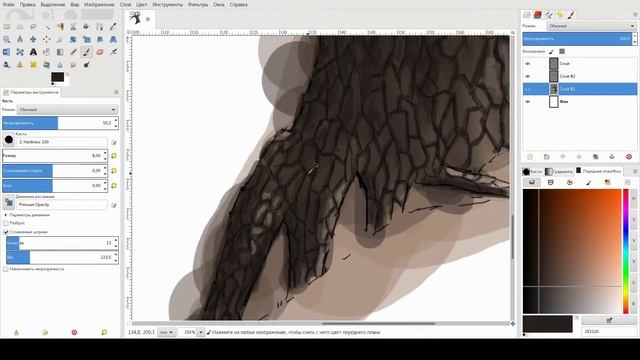Create a new layer
Viewport: 640px width, 360px height.
pos(530,157)
